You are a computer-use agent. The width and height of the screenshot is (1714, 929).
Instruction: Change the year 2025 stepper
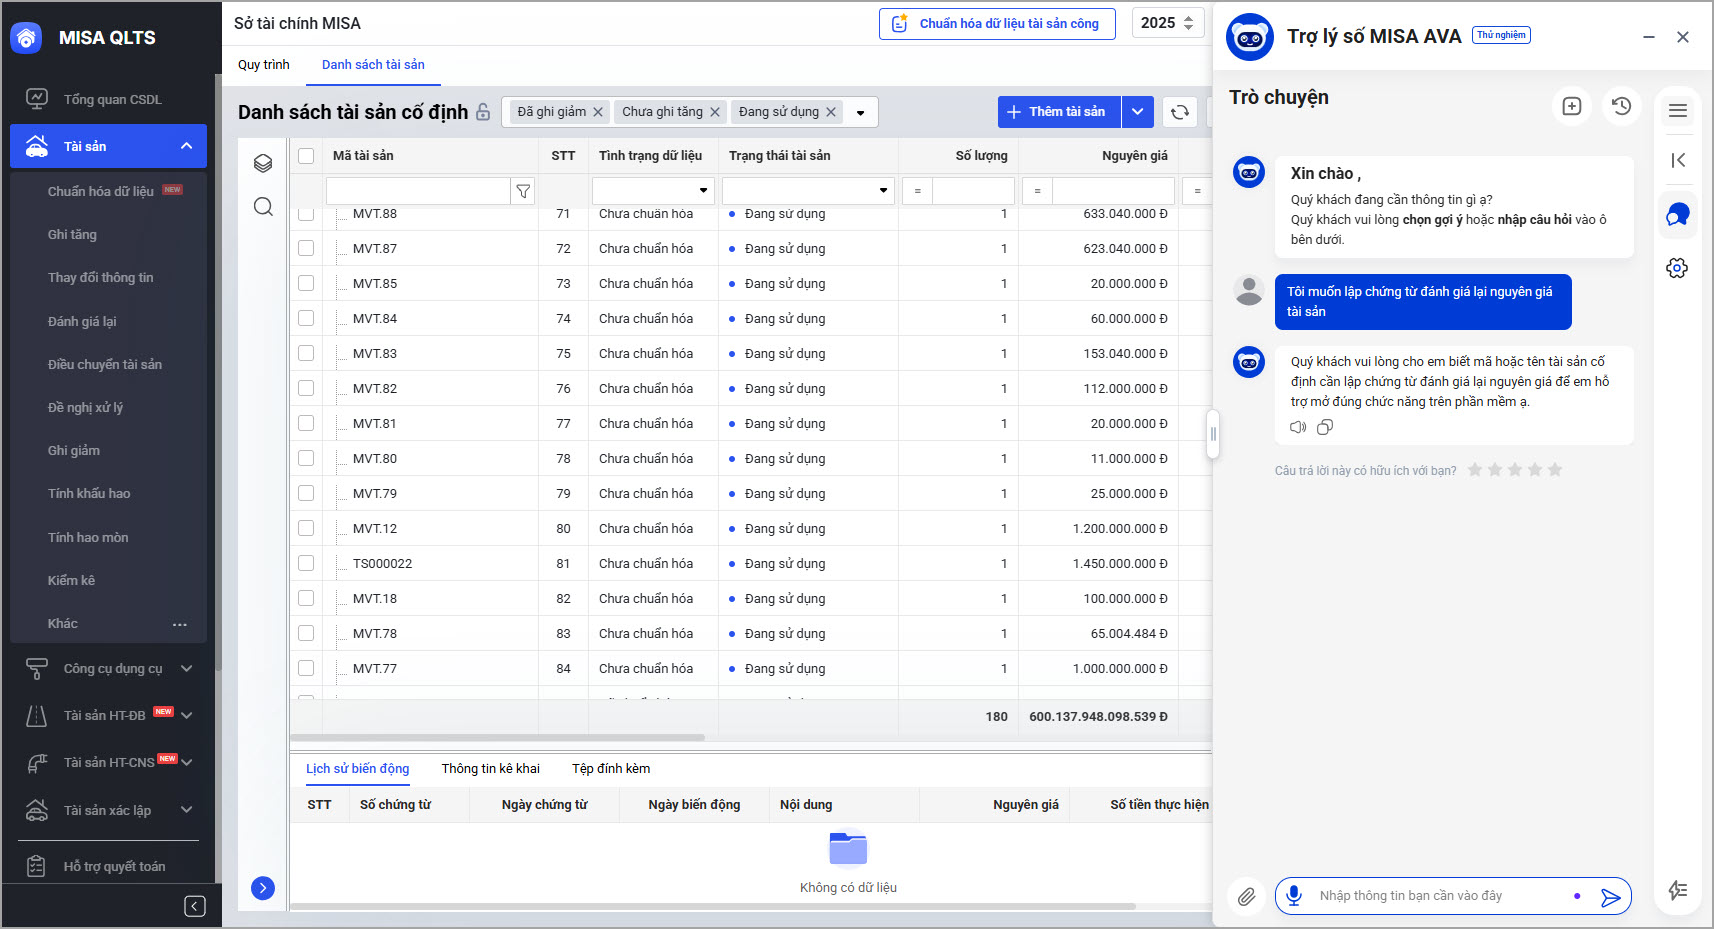(1189, 23)
